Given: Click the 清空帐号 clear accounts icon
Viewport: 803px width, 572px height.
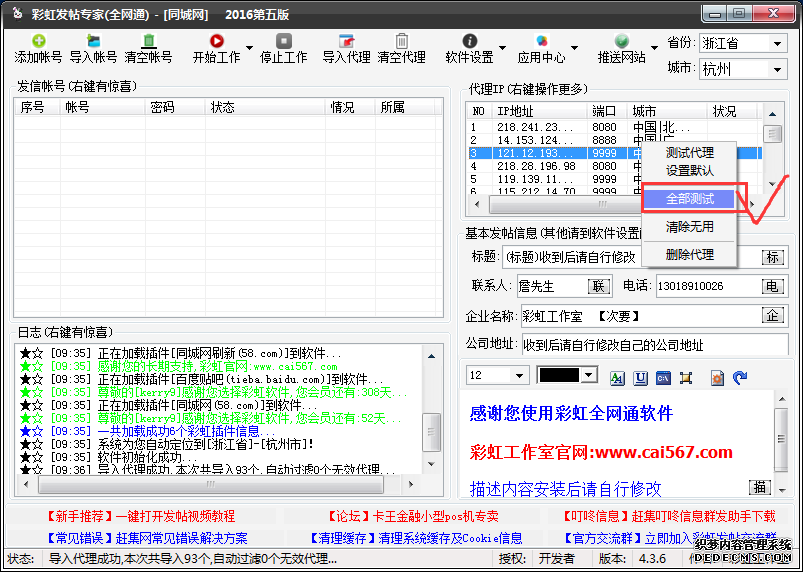Looking at the screenshot, I should point(149,41).
